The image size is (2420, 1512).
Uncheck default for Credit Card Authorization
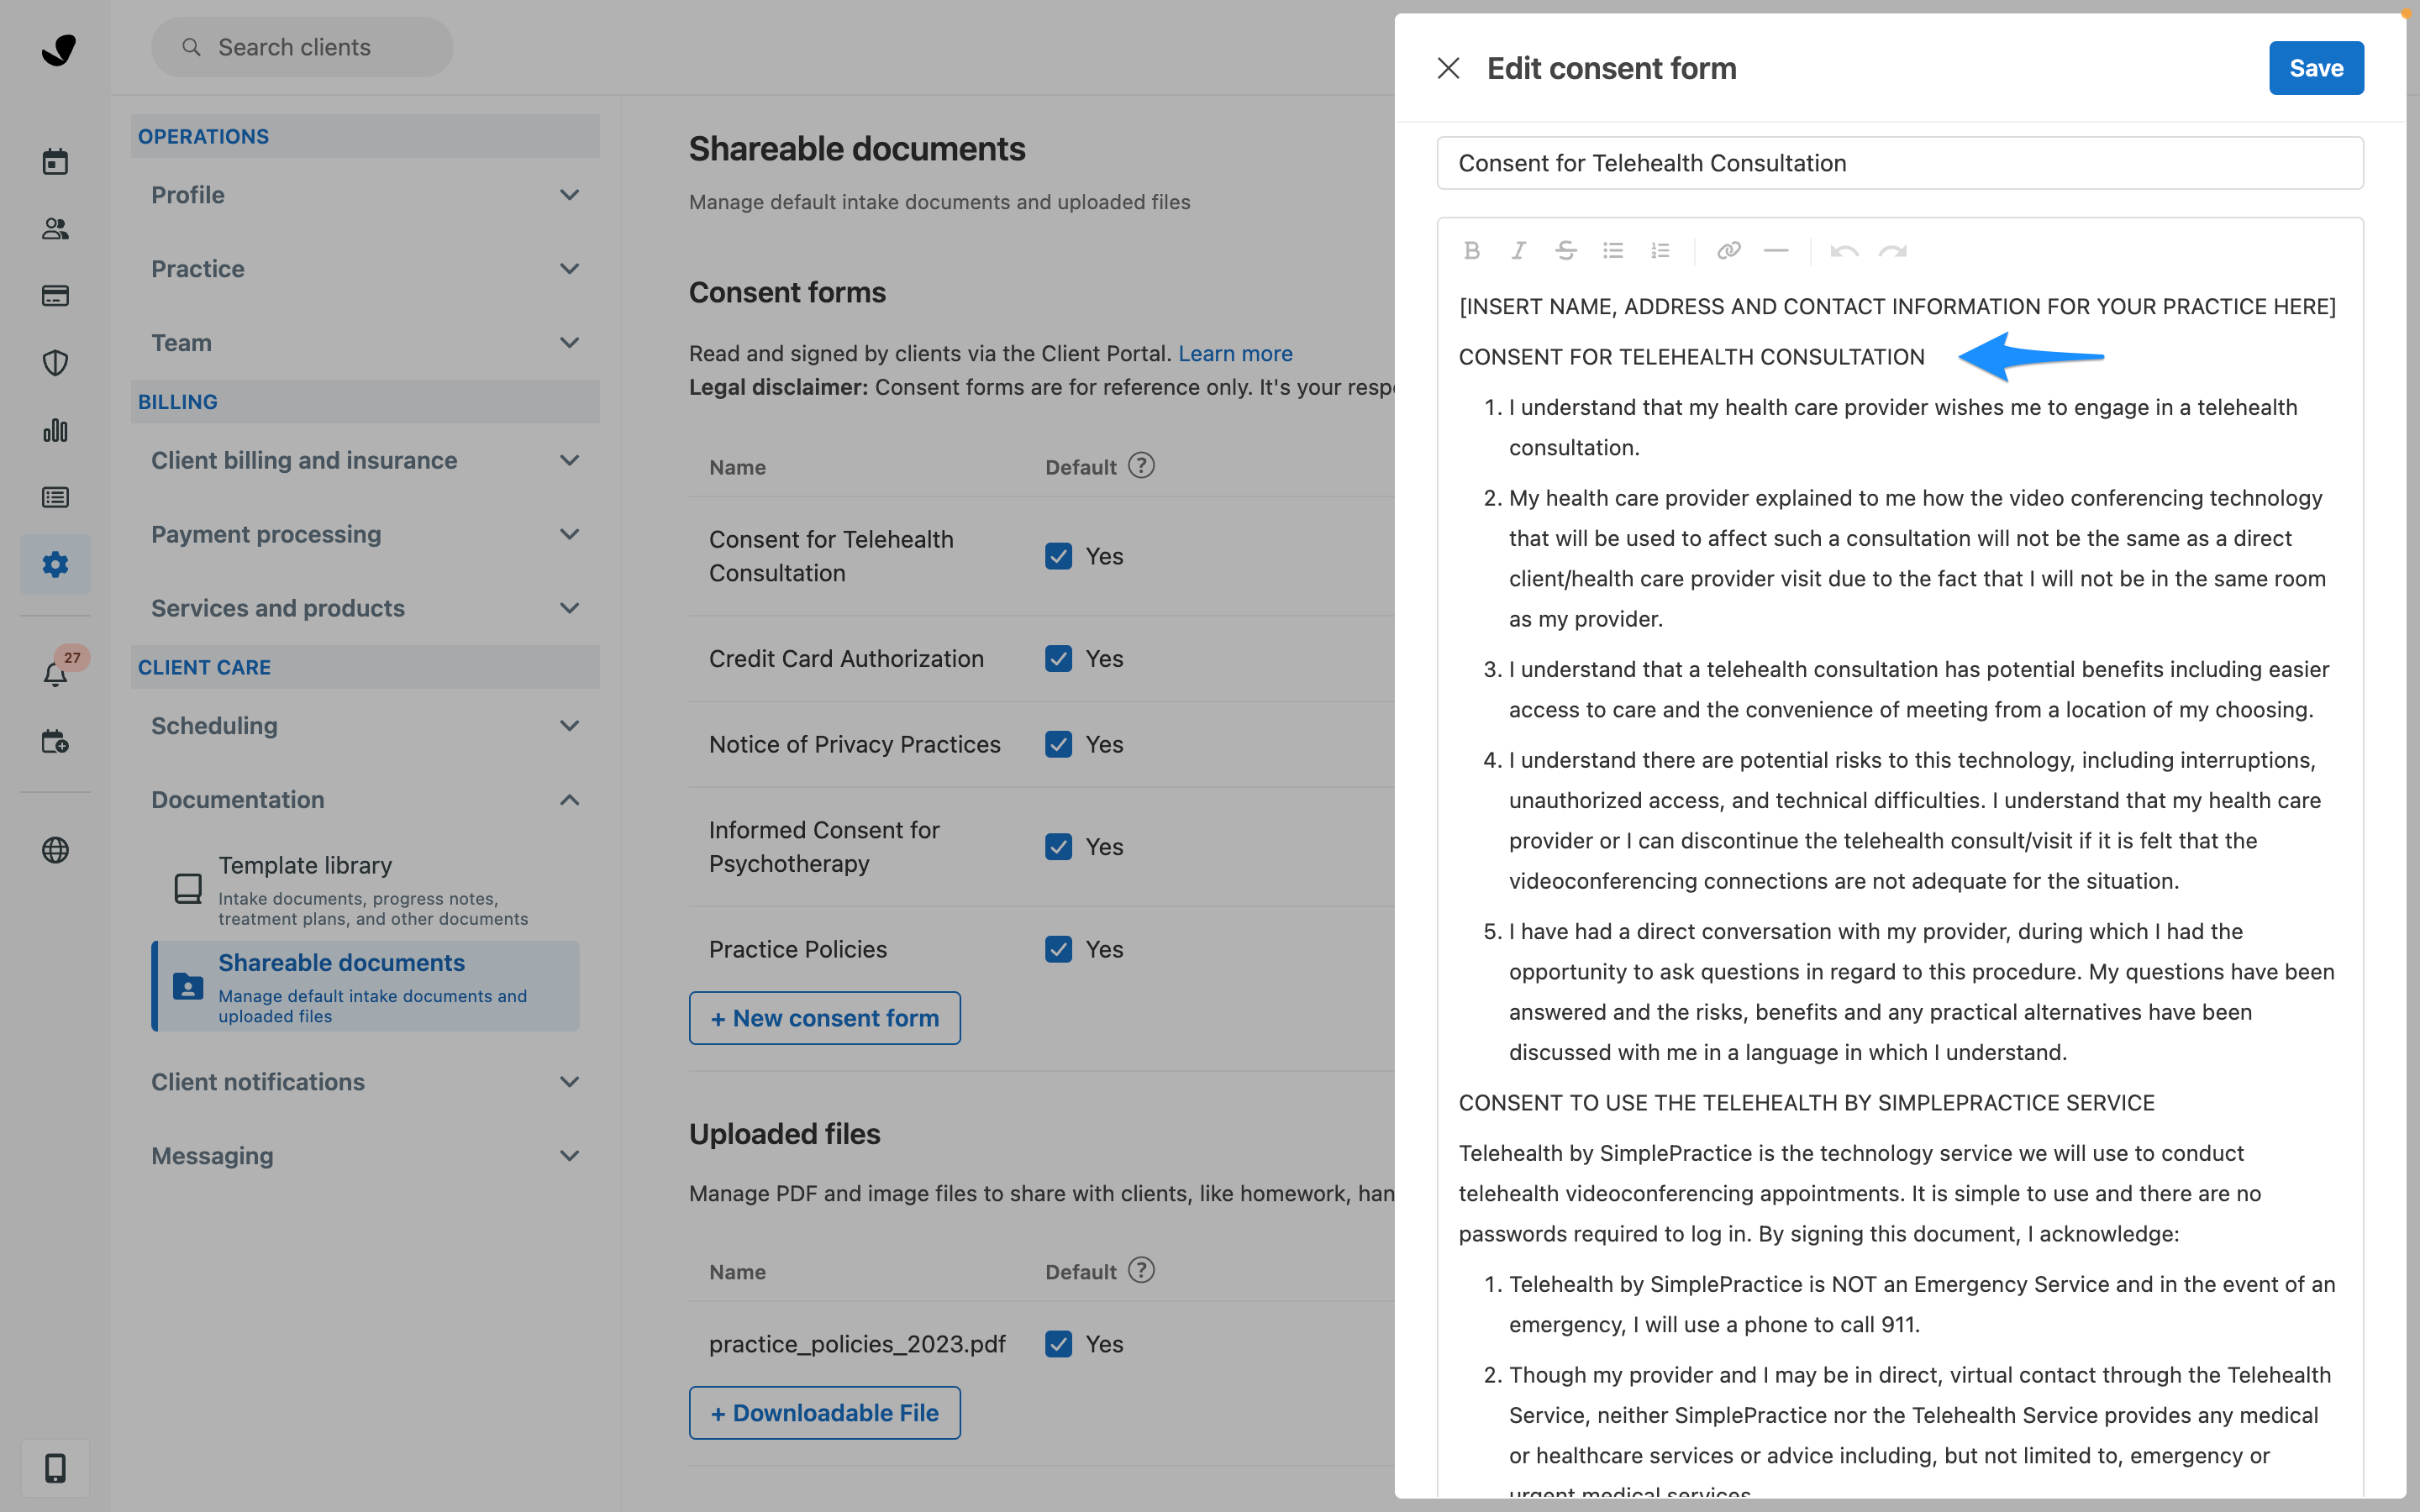pyautogui.click(x=1058, y=658)
